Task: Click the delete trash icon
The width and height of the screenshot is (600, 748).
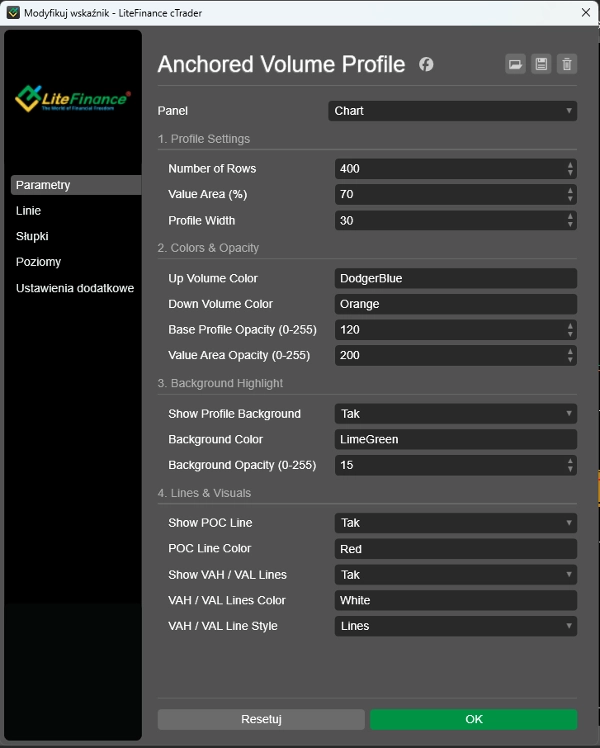Action: click(x=567, y=64)
